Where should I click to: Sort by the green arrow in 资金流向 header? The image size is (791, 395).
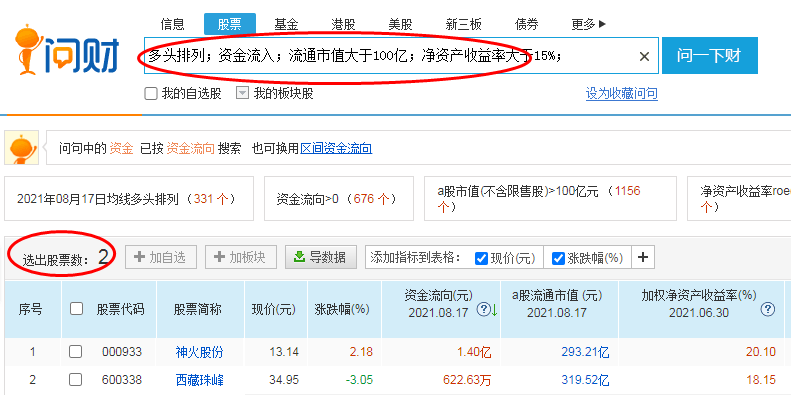point(494,310)
